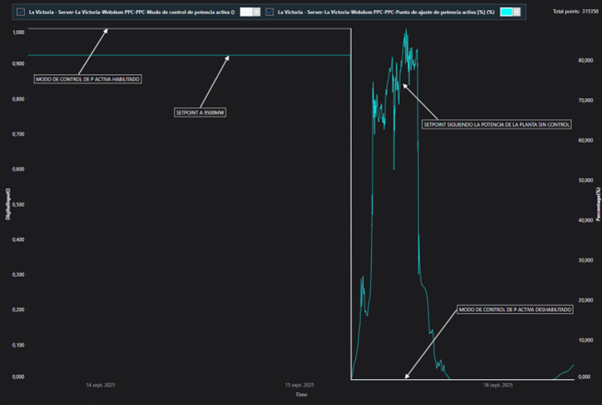Click the 15 sept. 2025 time axis label
The height and width of the screenshot is (405, 602).
click(300, 384)
